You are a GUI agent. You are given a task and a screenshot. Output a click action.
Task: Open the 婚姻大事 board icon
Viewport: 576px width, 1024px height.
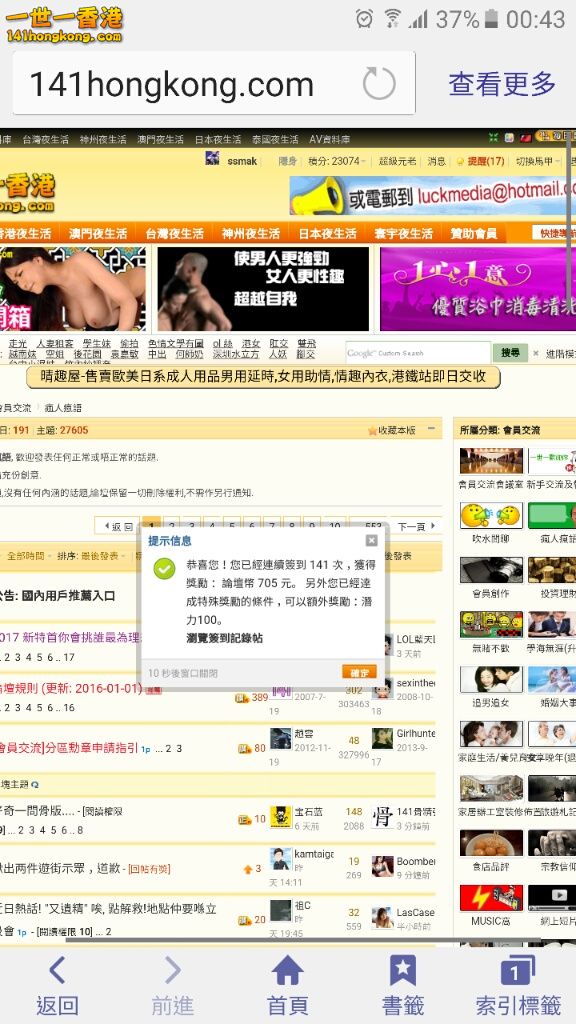pyautogui.click(x=552, y=679)
